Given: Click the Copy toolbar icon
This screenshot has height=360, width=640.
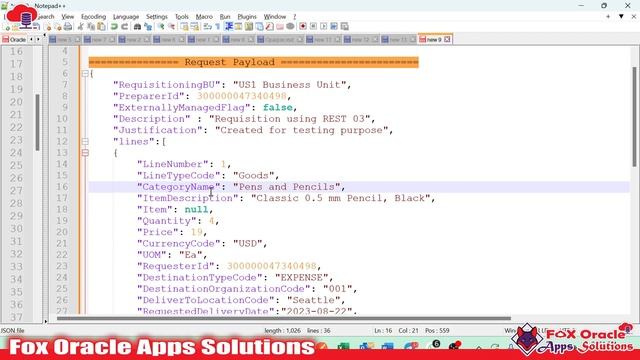Looking at the screenshot, I should pos(91,27).
